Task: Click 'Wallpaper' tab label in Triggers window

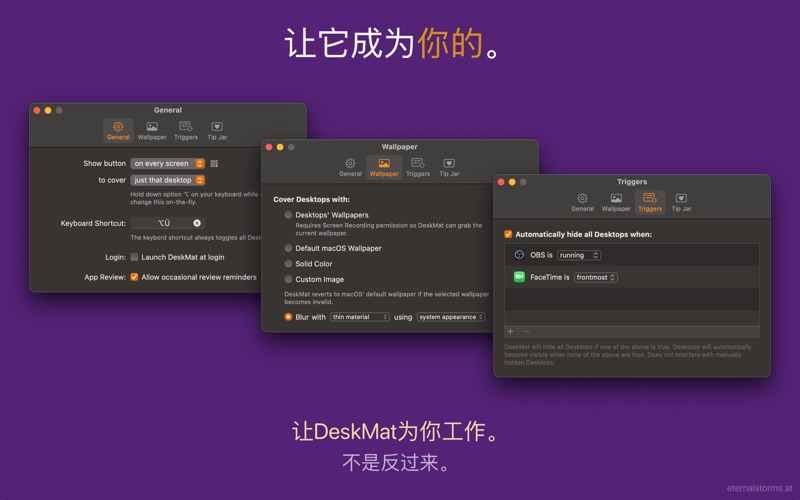Action: (616, 209)
